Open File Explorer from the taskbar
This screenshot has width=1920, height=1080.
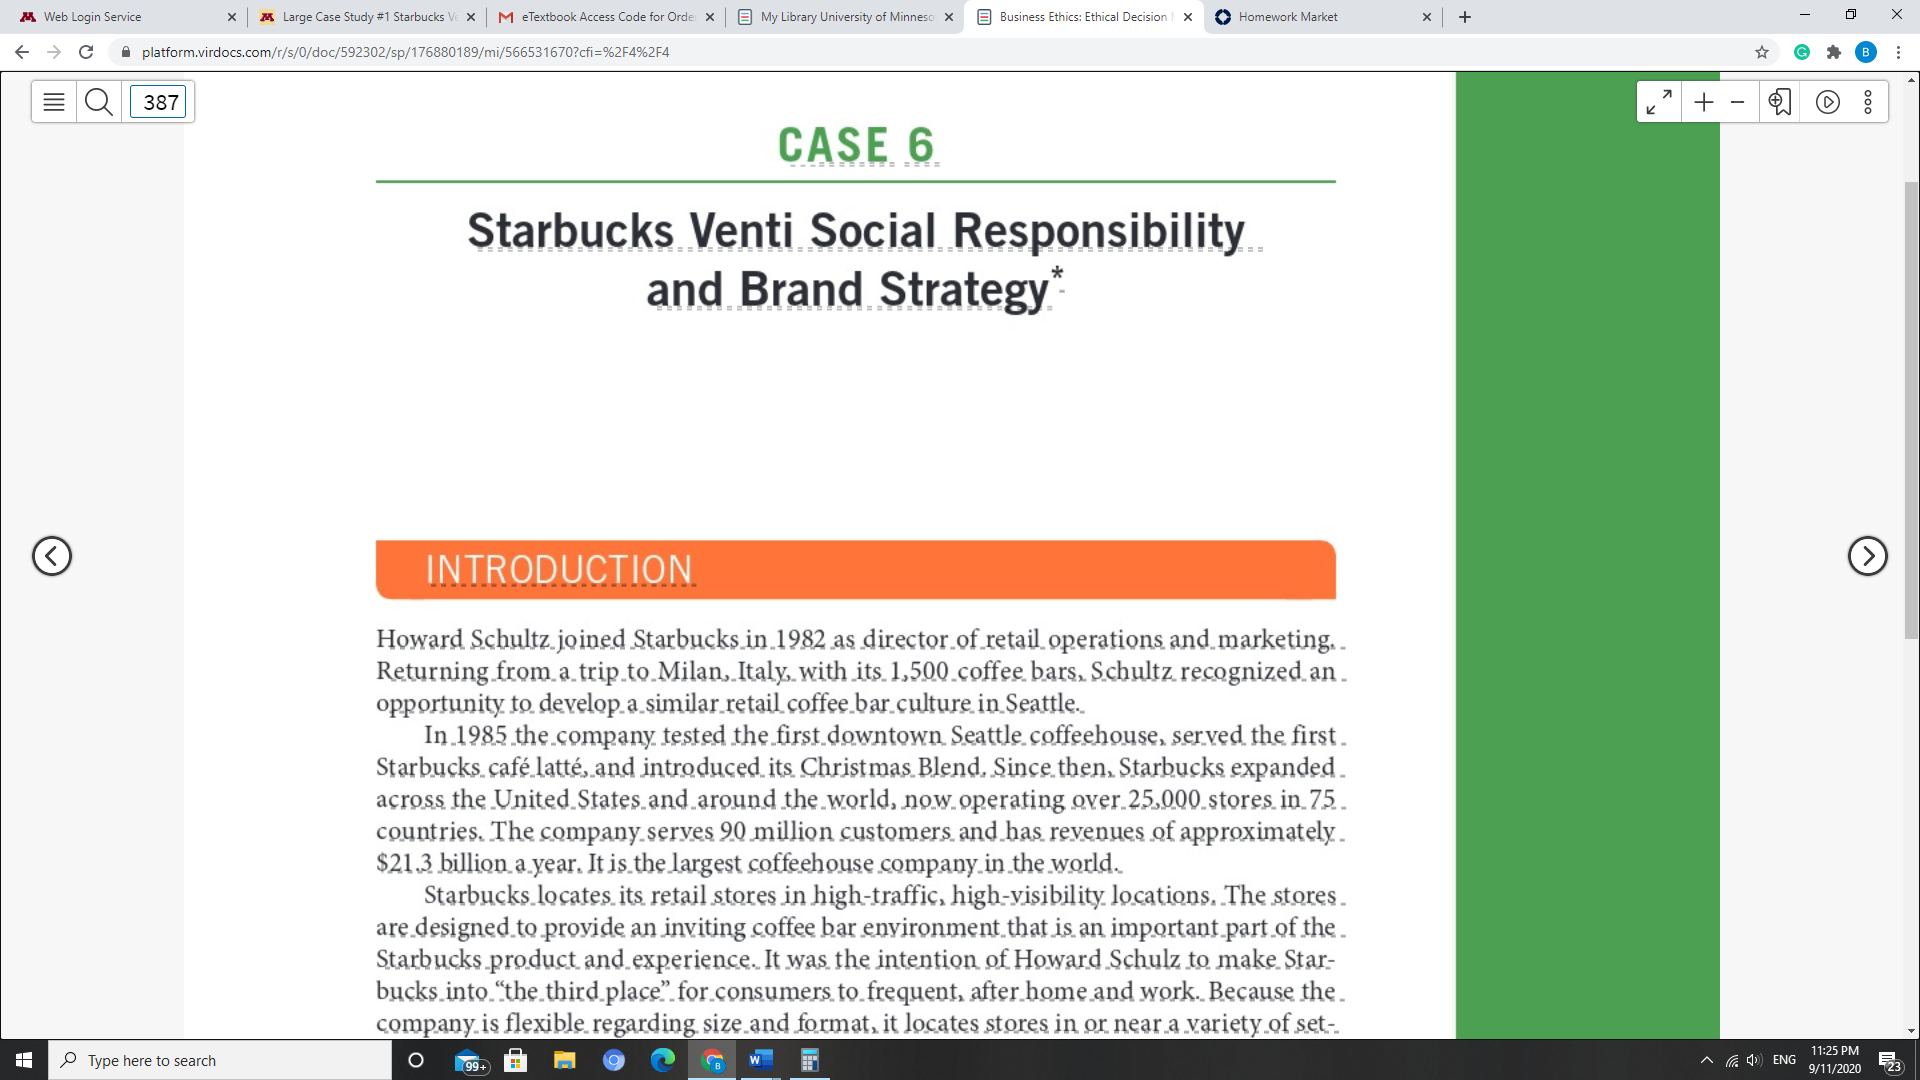click(565, 1060)
